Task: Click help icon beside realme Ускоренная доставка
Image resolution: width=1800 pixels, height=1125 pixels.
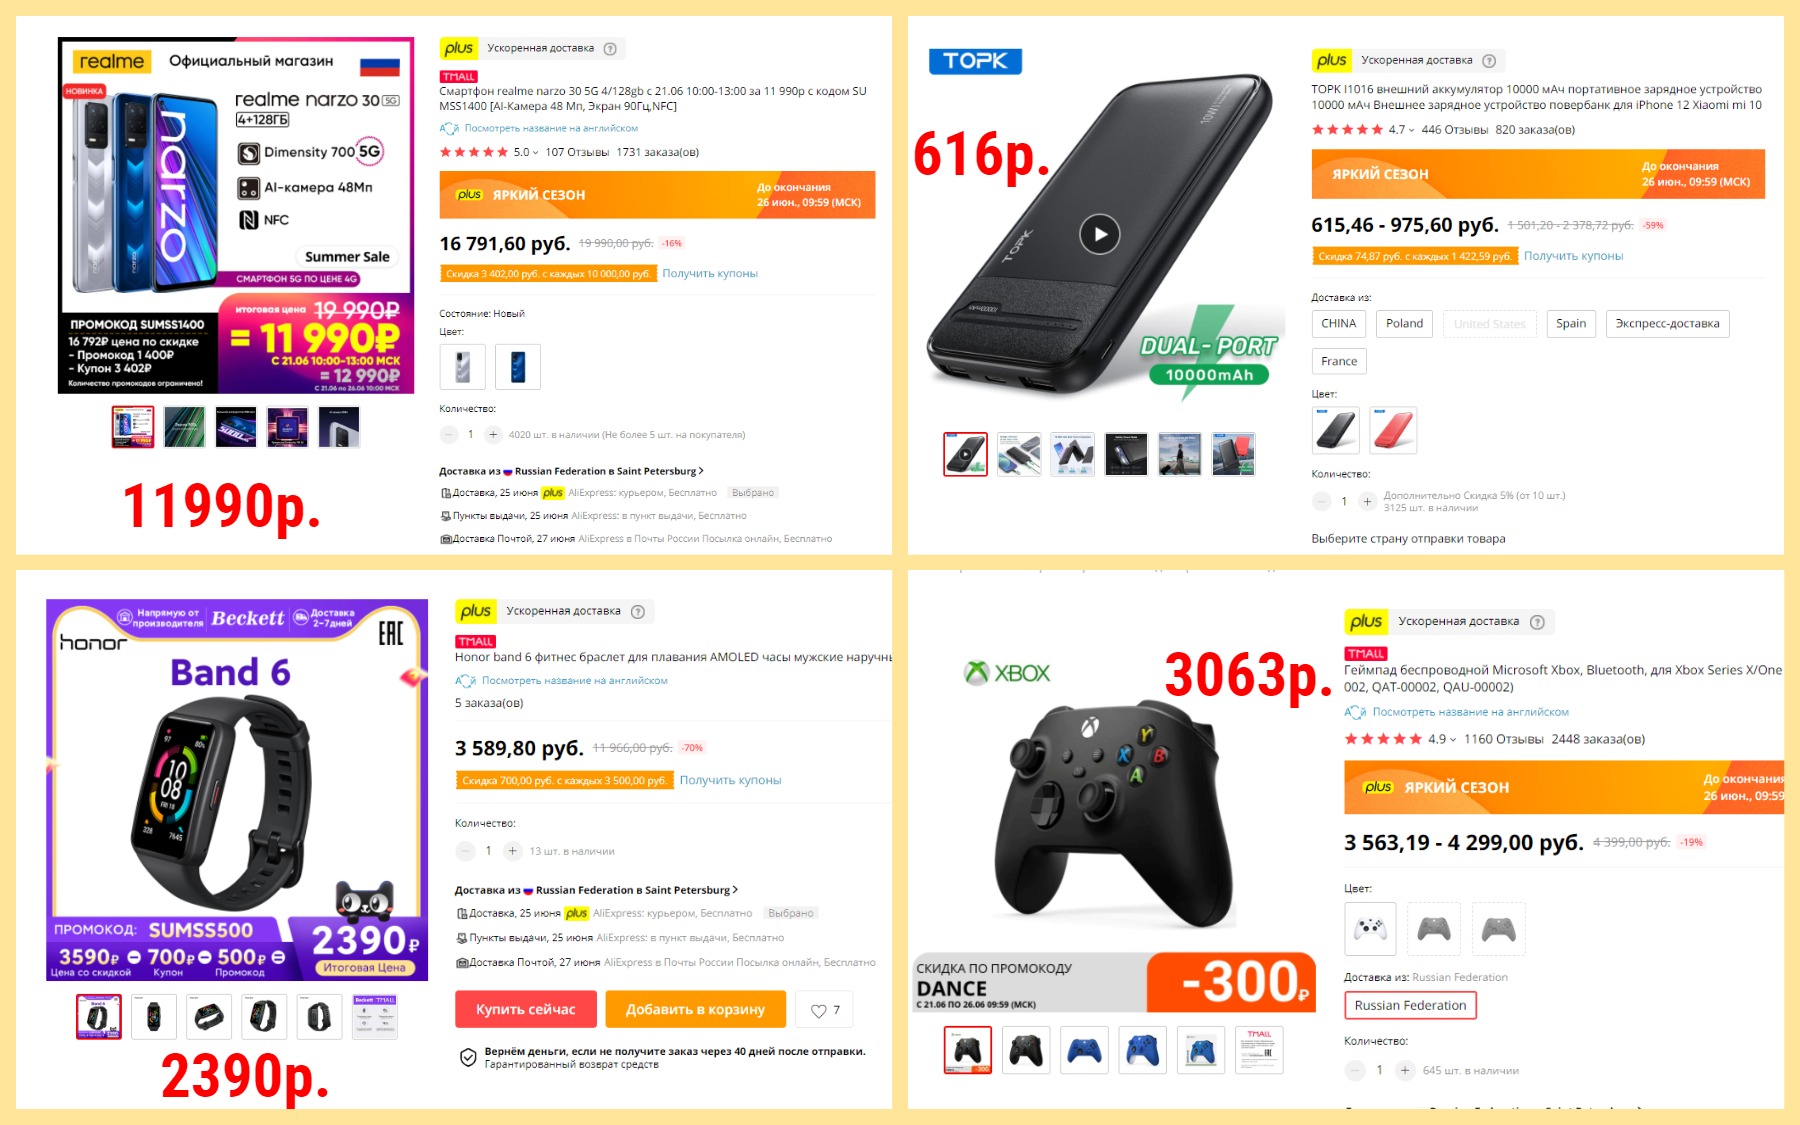Action: [610, 48]
